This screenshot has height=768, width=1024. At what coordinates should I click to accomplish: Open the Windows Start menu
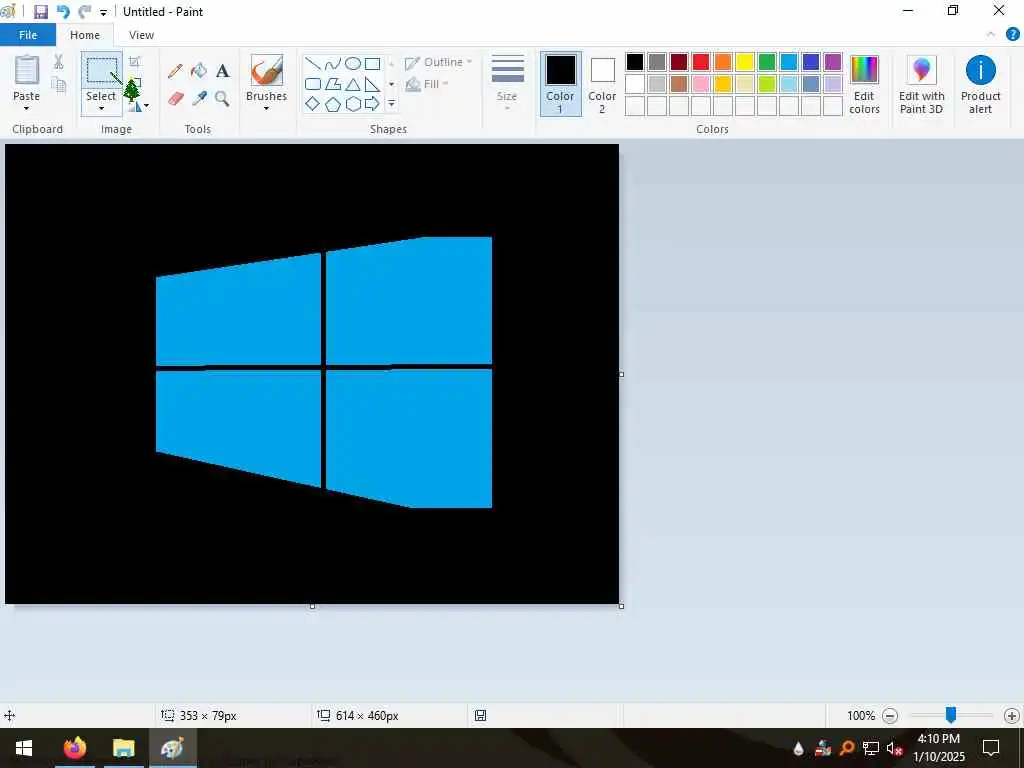pos(24,748)
